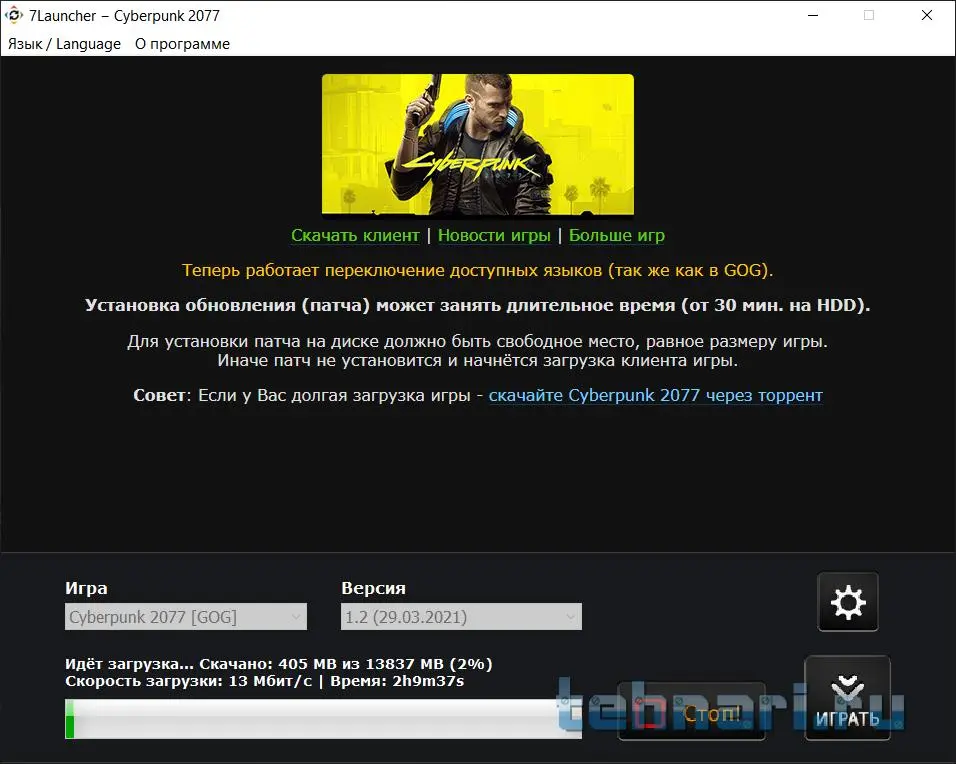The height and width of the screenshot is (764, 956).
Task: Close the 7Launcher window
Action: [927, 15]
